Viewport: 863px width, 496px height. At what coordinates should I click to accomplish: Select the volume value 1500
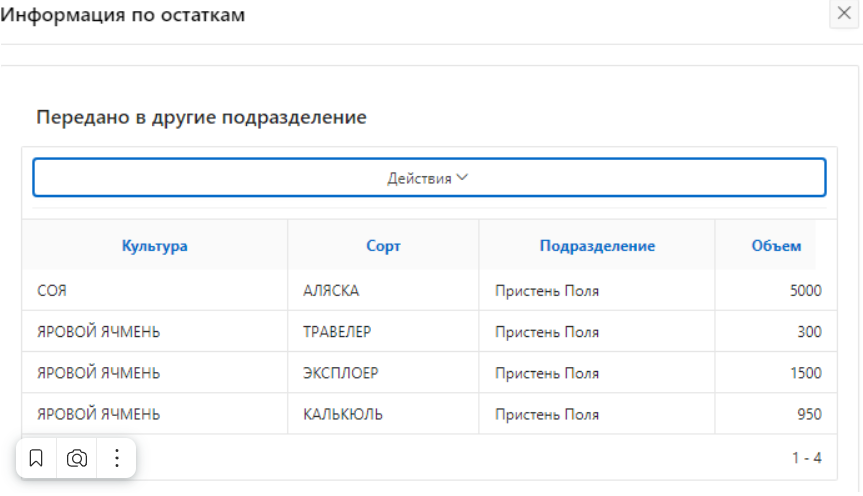point(804,373)
